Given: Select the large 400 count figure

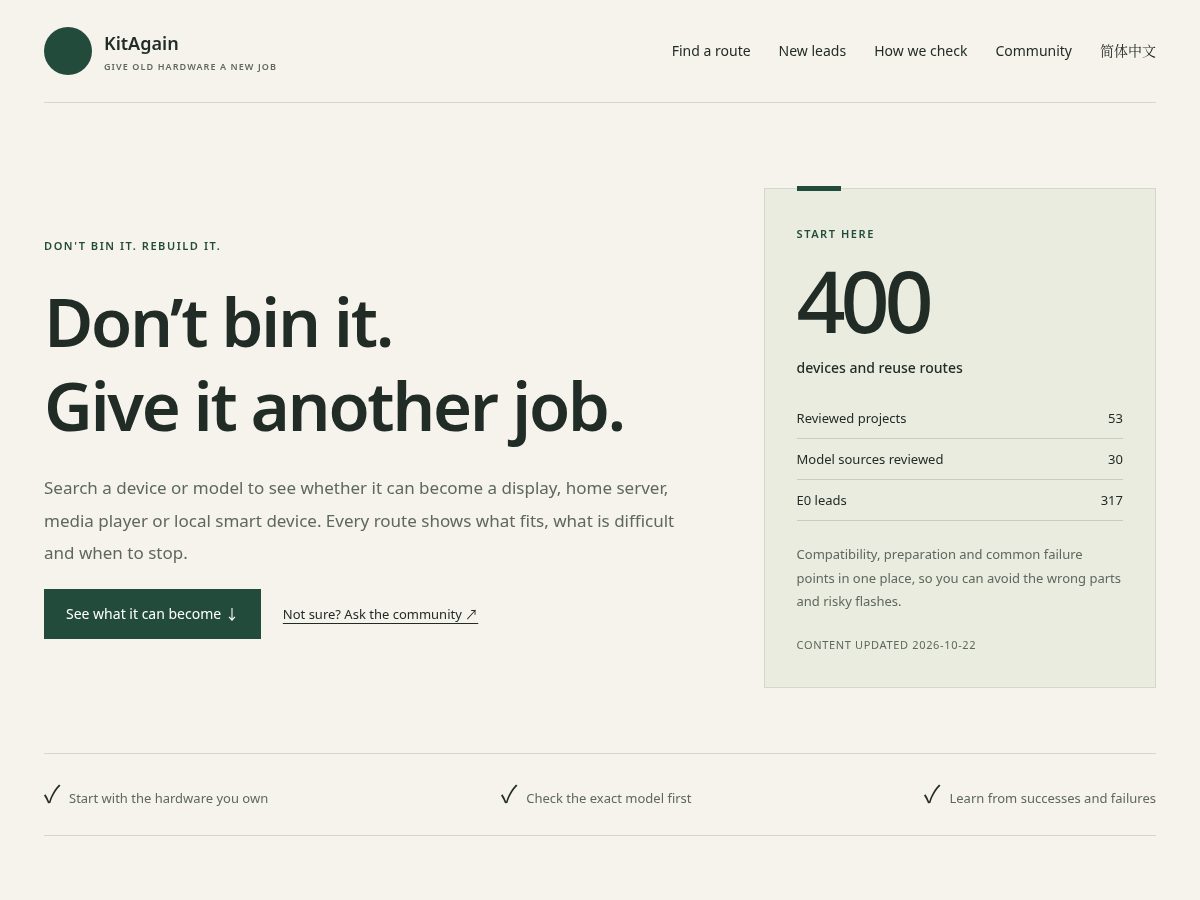Looking at the screenshot, I should point(863,302).
